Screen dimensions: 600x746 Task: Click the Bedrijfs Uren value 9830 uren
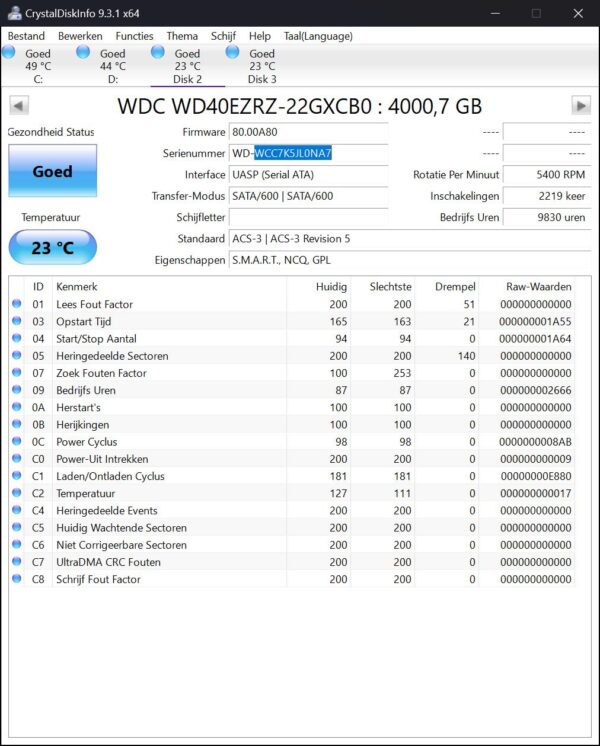coord(547,217)
